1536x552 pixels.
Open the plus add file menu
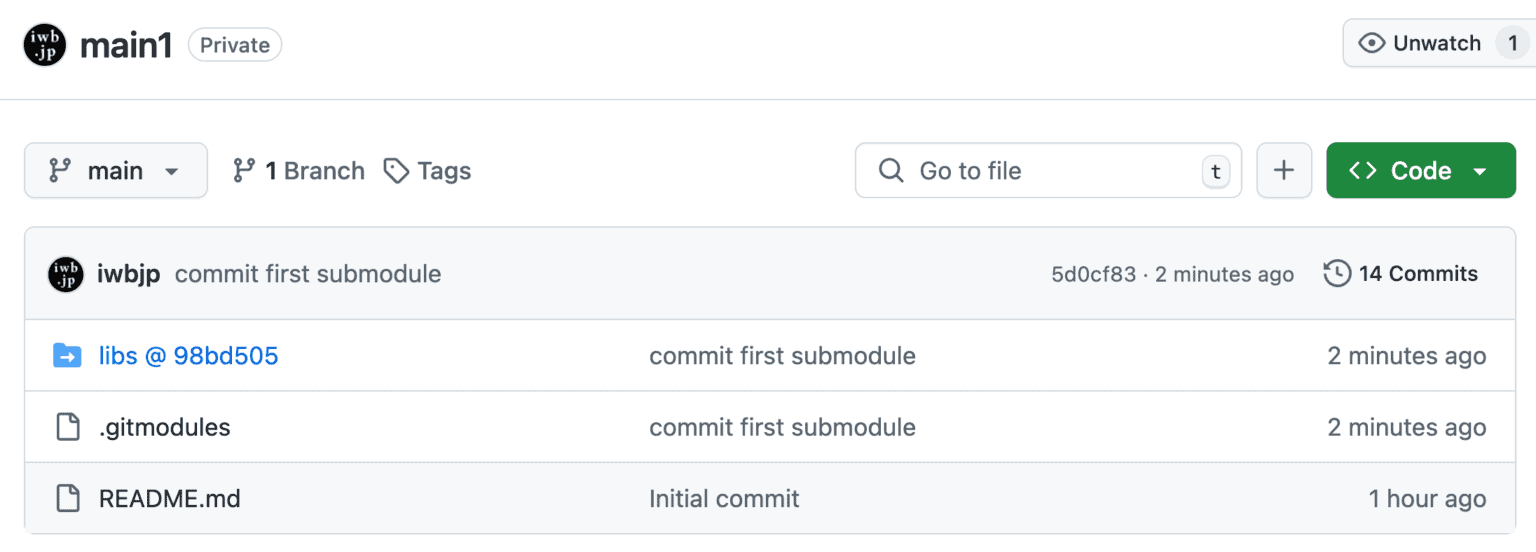1284,171
